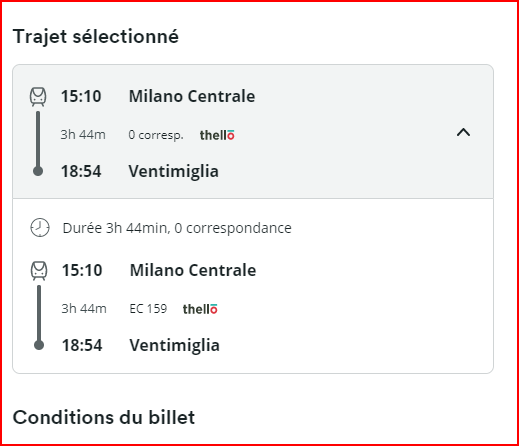Screen dimensions: 519x446
Task: Click Milano Centrale in the detailed segment
Action: point(193,270)
